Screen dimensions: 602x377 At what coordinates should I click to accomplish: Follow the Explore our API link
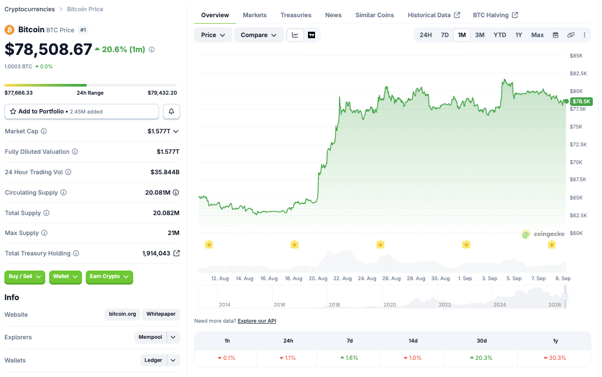click(256, 321)
